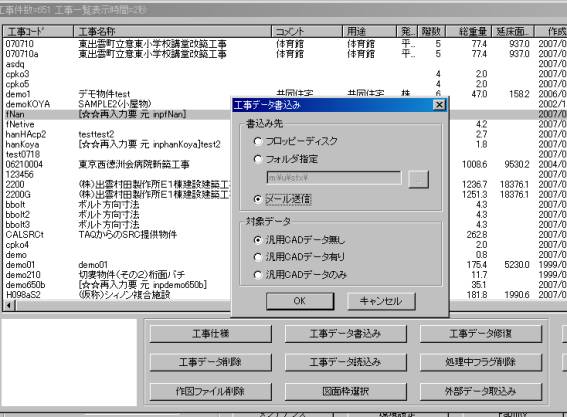Click the 図面枠選択 button
This screenshot has height=417, width=567.
345,391
